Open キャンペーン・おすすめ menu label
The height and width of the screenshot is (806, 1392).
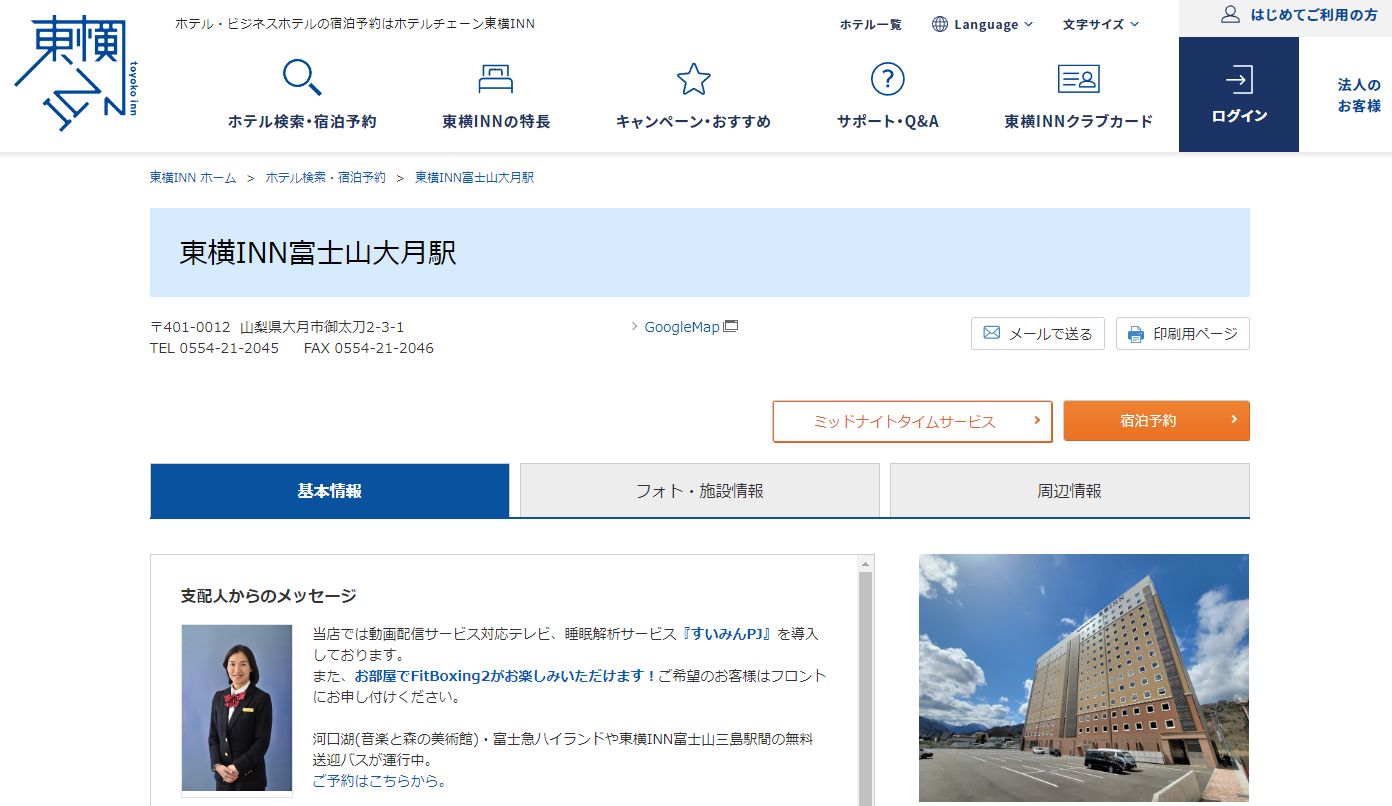coord(693,121)
